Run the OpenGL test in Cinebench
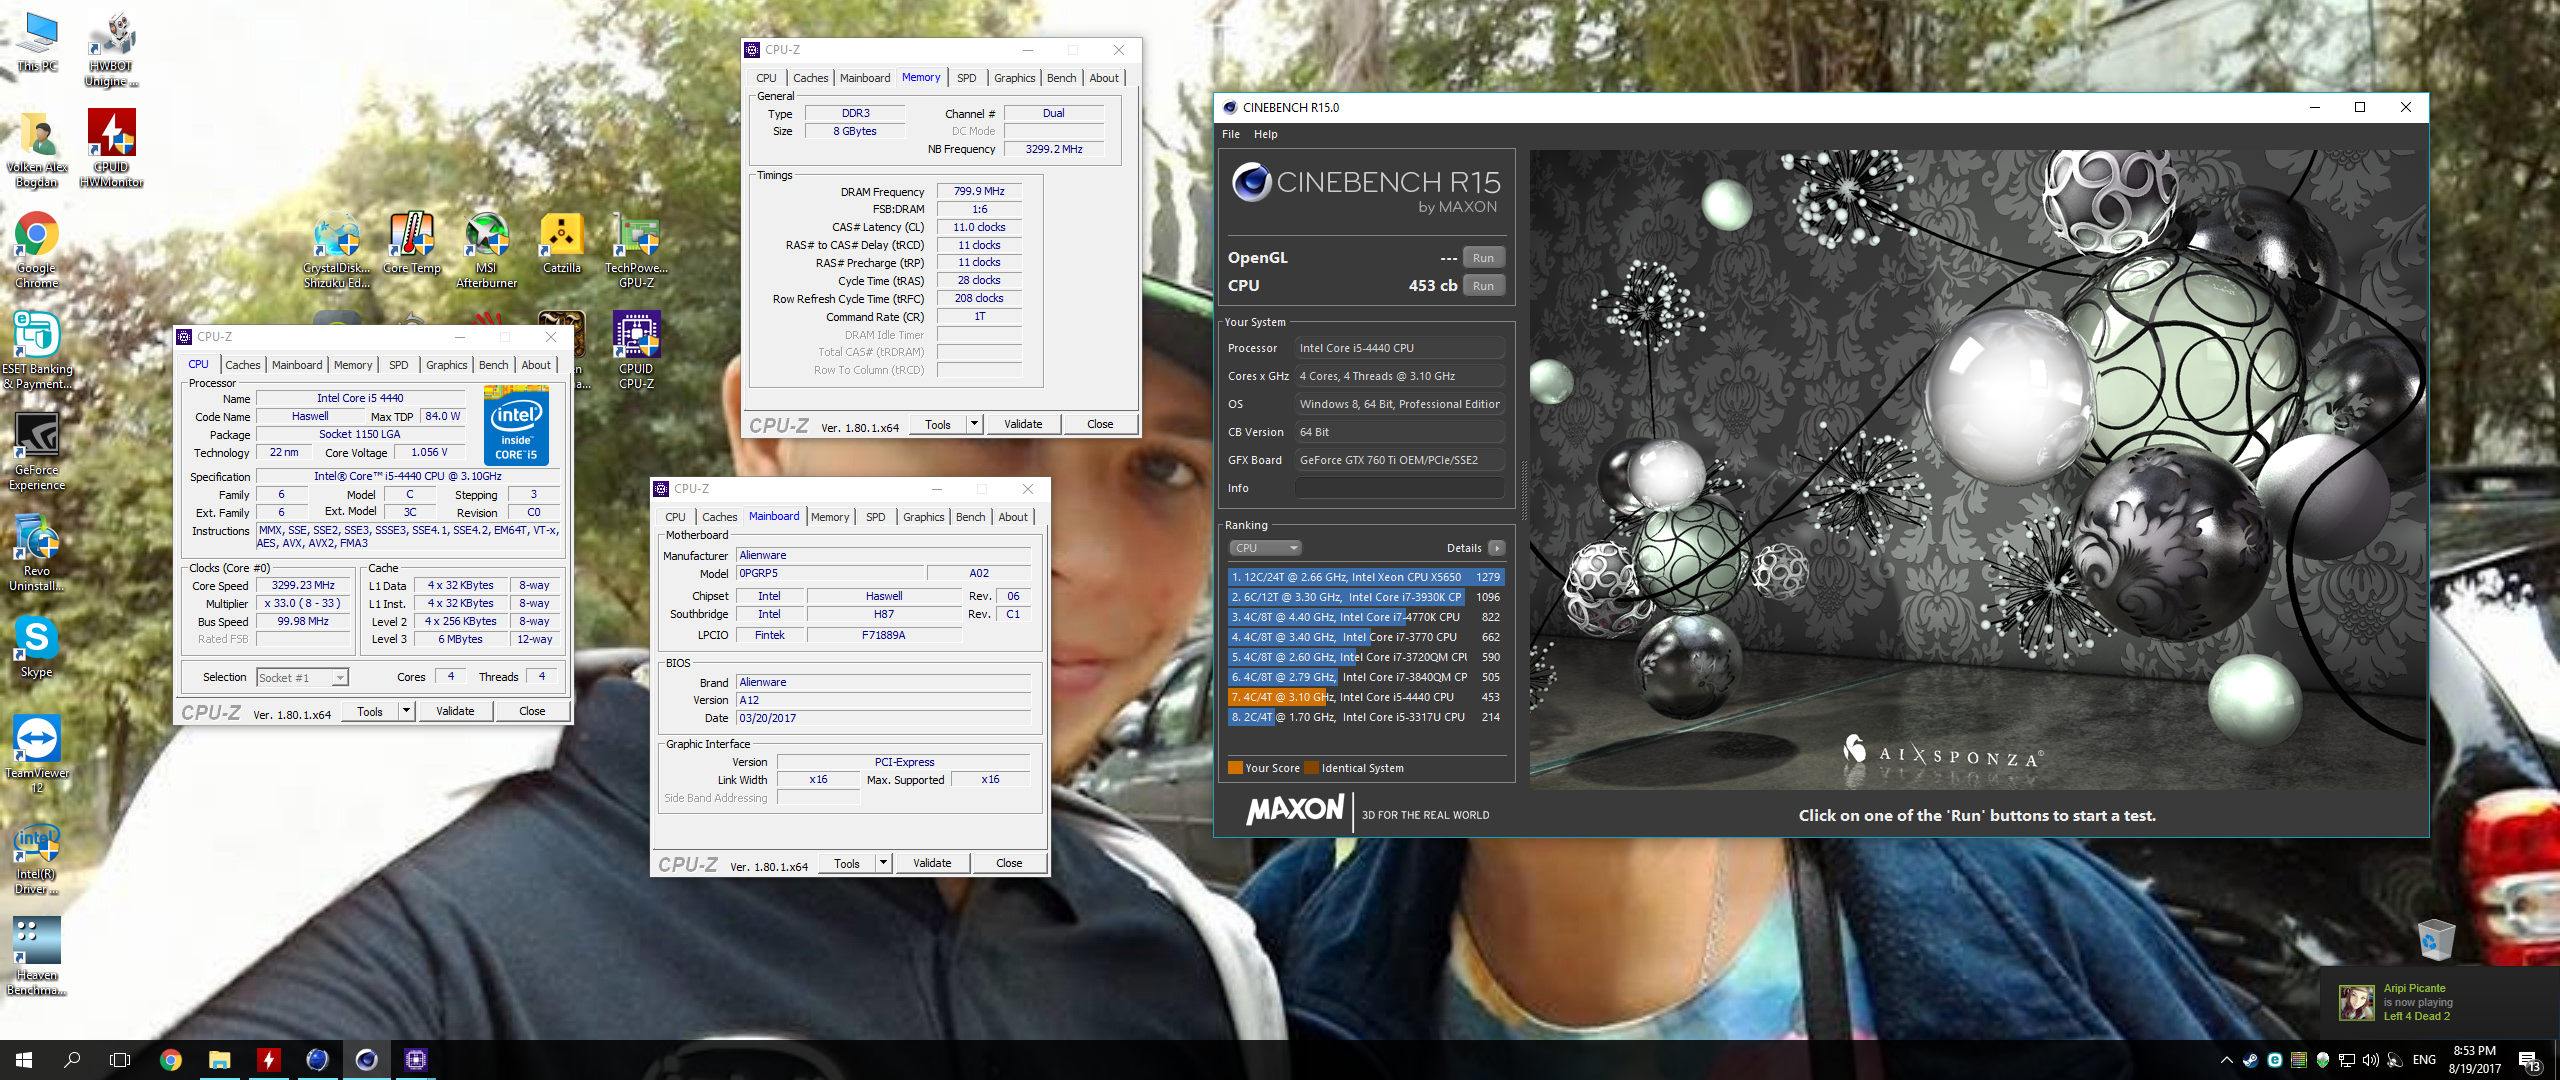Viewport: 2560px width, 1080px height. click(x=1483, y=258)
